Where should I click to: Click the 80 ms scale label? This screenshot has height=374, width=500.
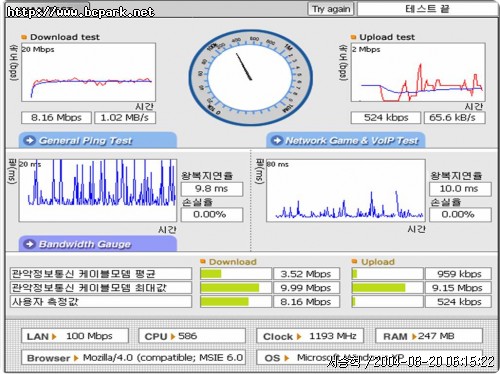278,164
